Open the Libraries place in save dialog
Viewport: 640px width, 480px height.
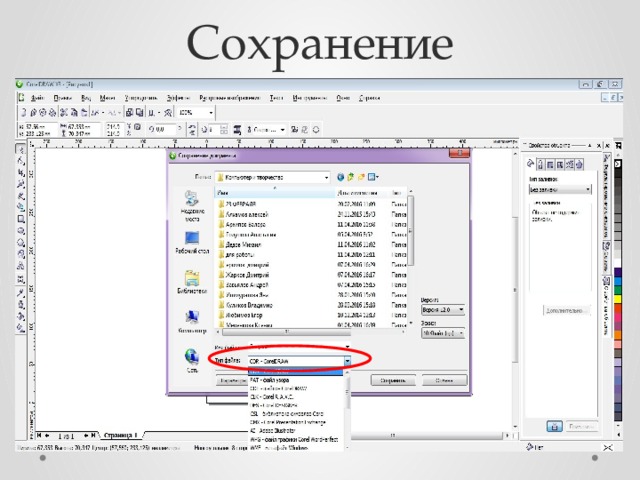tap(192, 282)
